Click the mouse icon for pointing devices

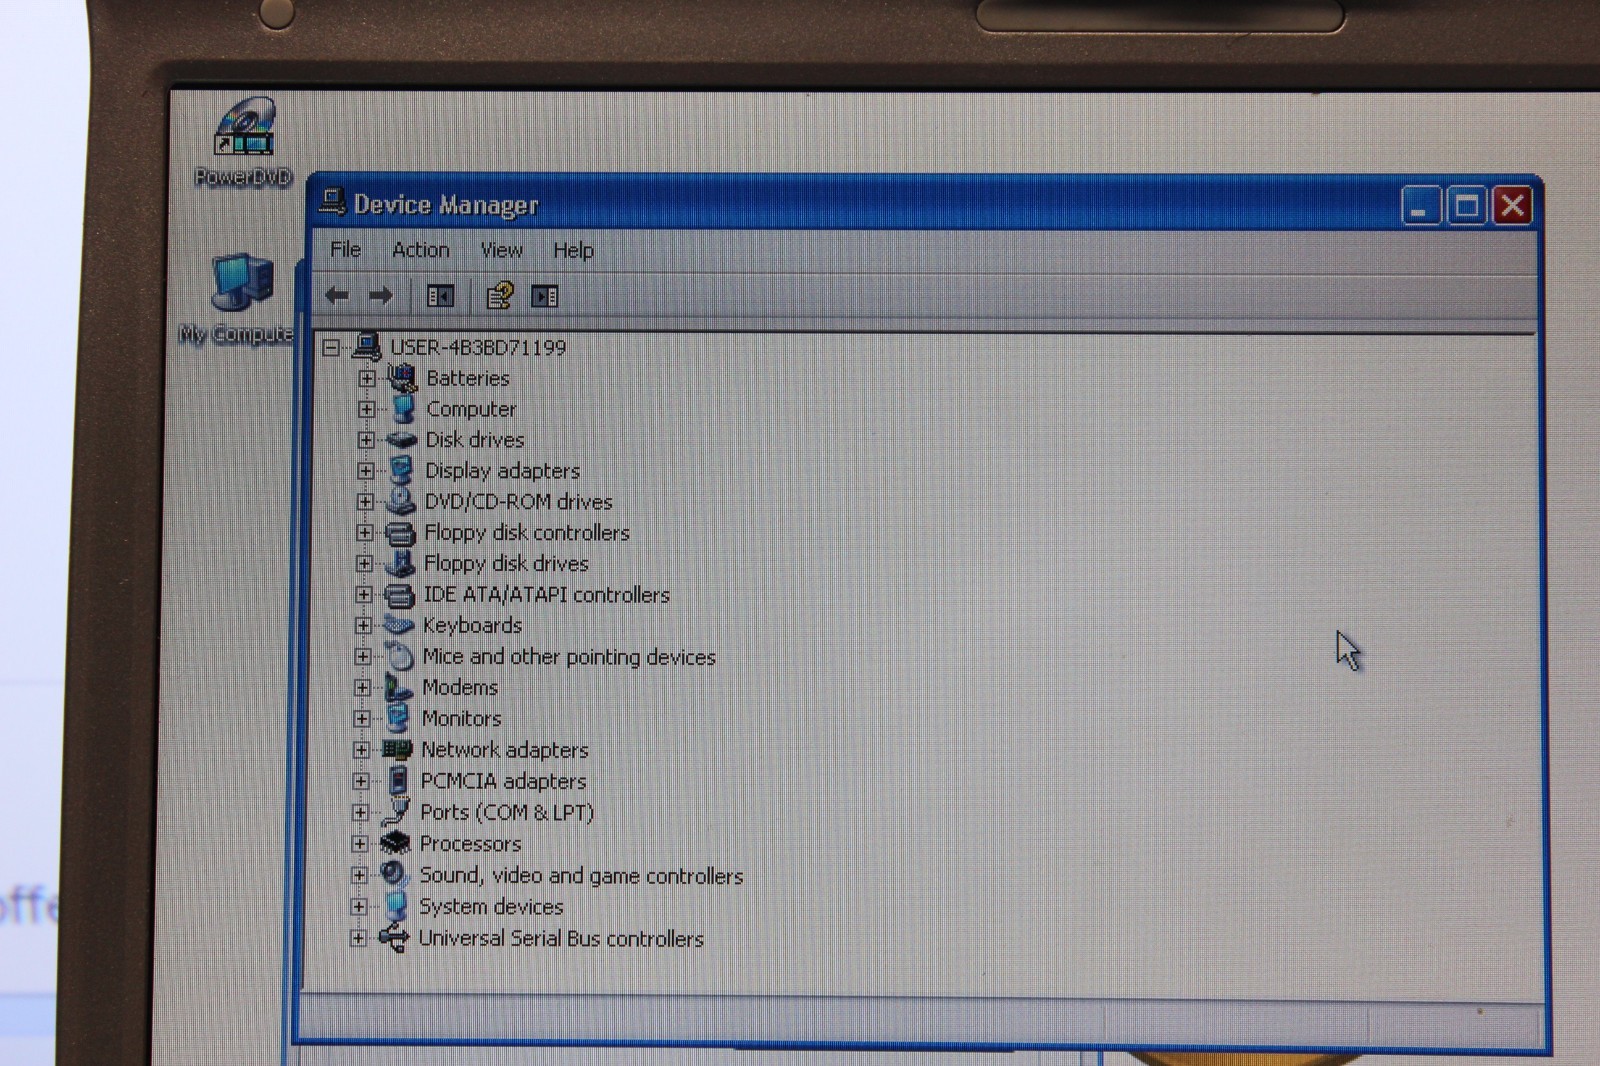[x=399, y=656]
